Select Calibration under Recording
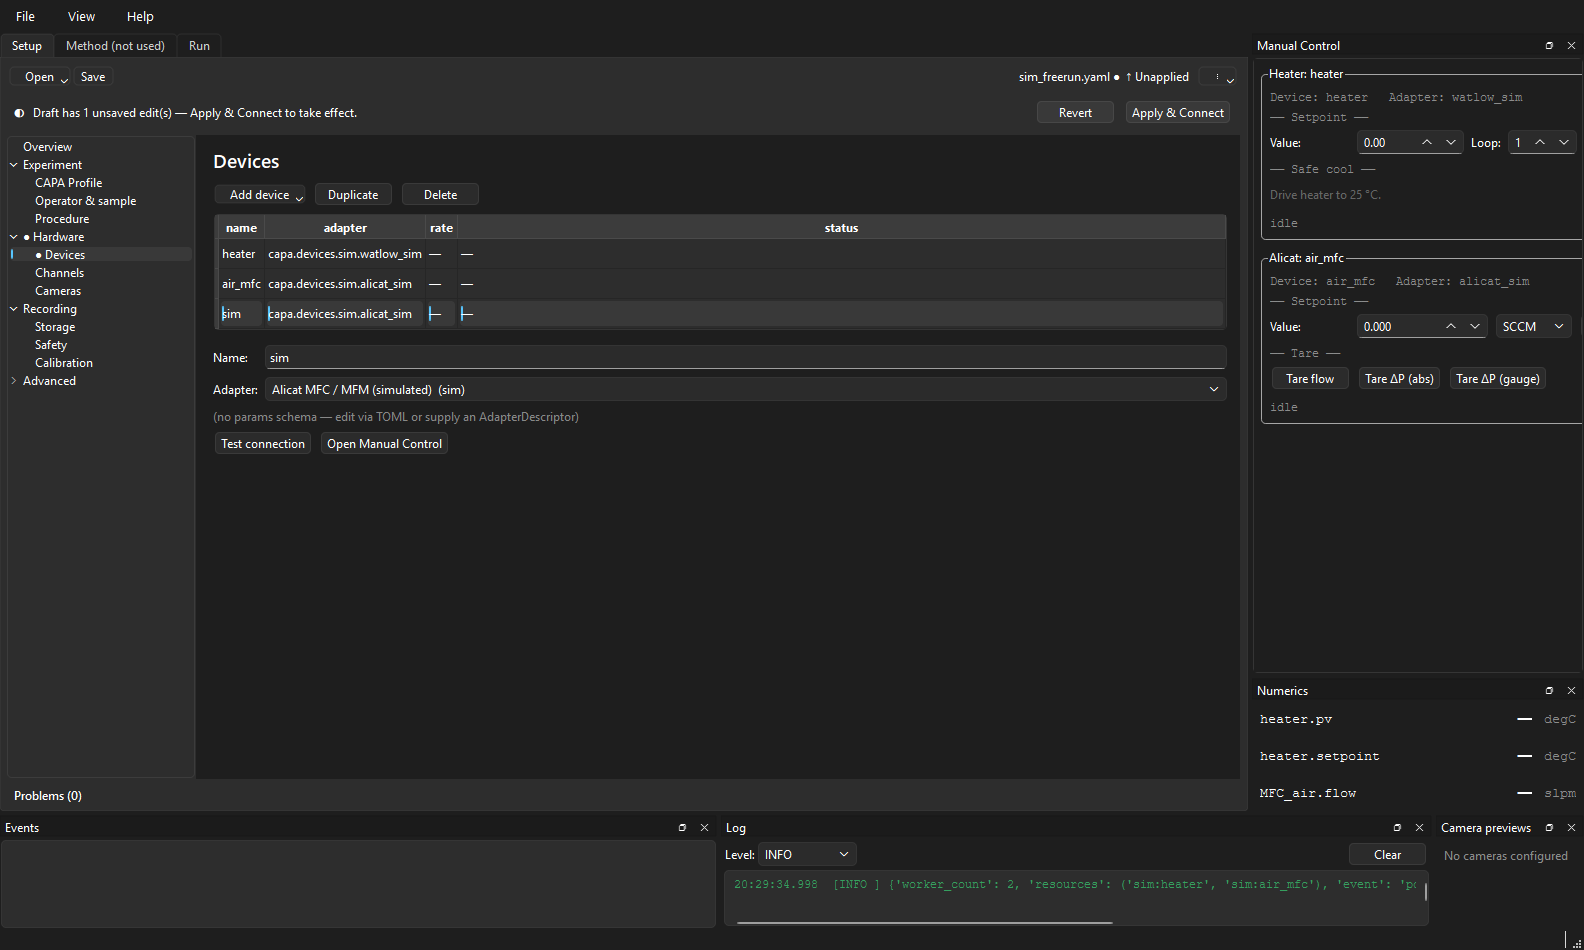Viewport: 1584px width, 950px height. 64,363
